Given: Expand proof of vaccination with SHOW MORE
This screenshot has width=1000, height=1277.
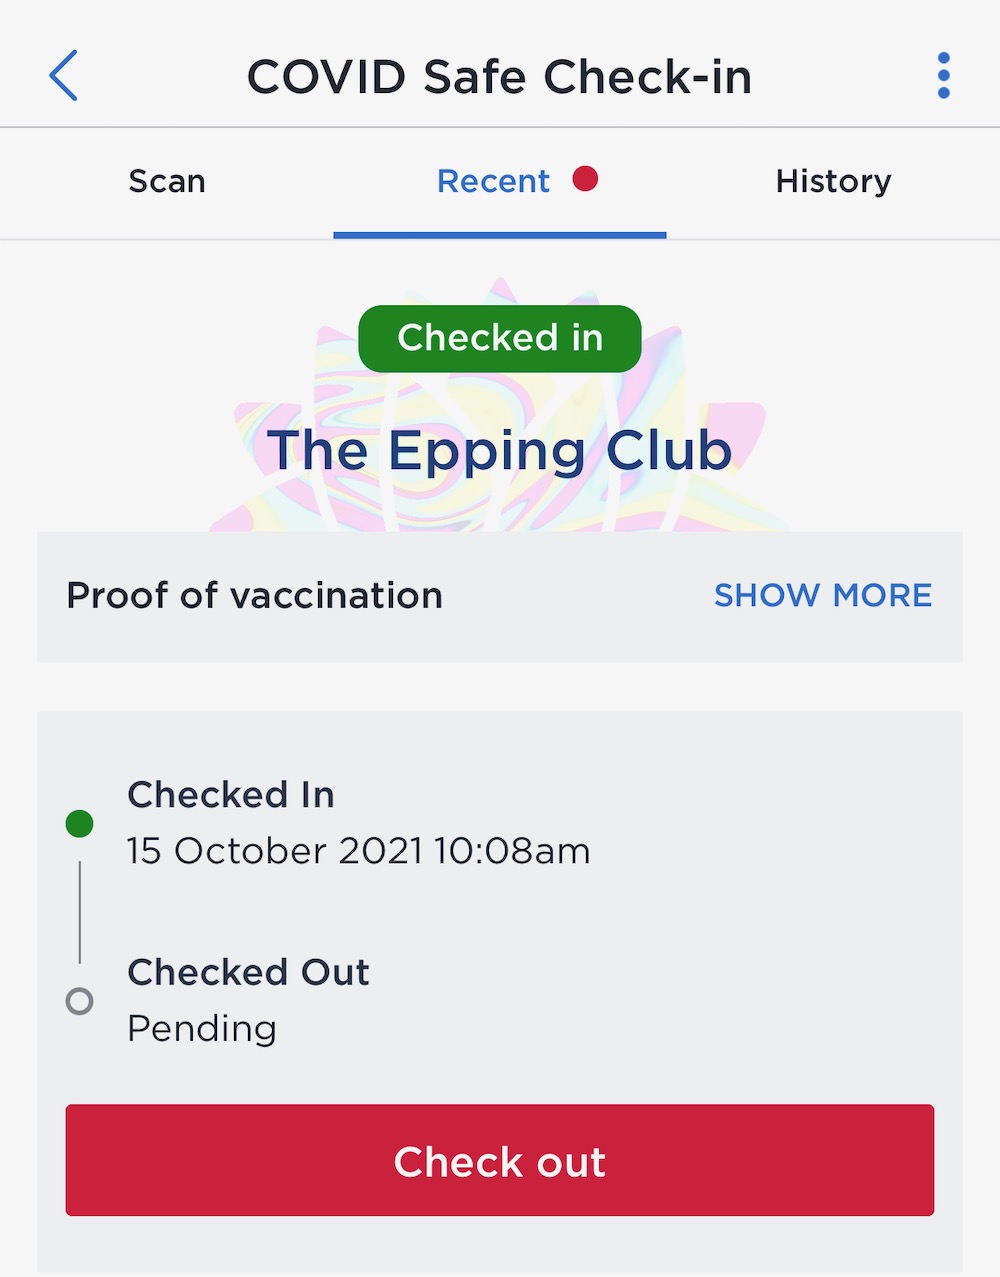Looking at the screenshot, I should (823, 595).
